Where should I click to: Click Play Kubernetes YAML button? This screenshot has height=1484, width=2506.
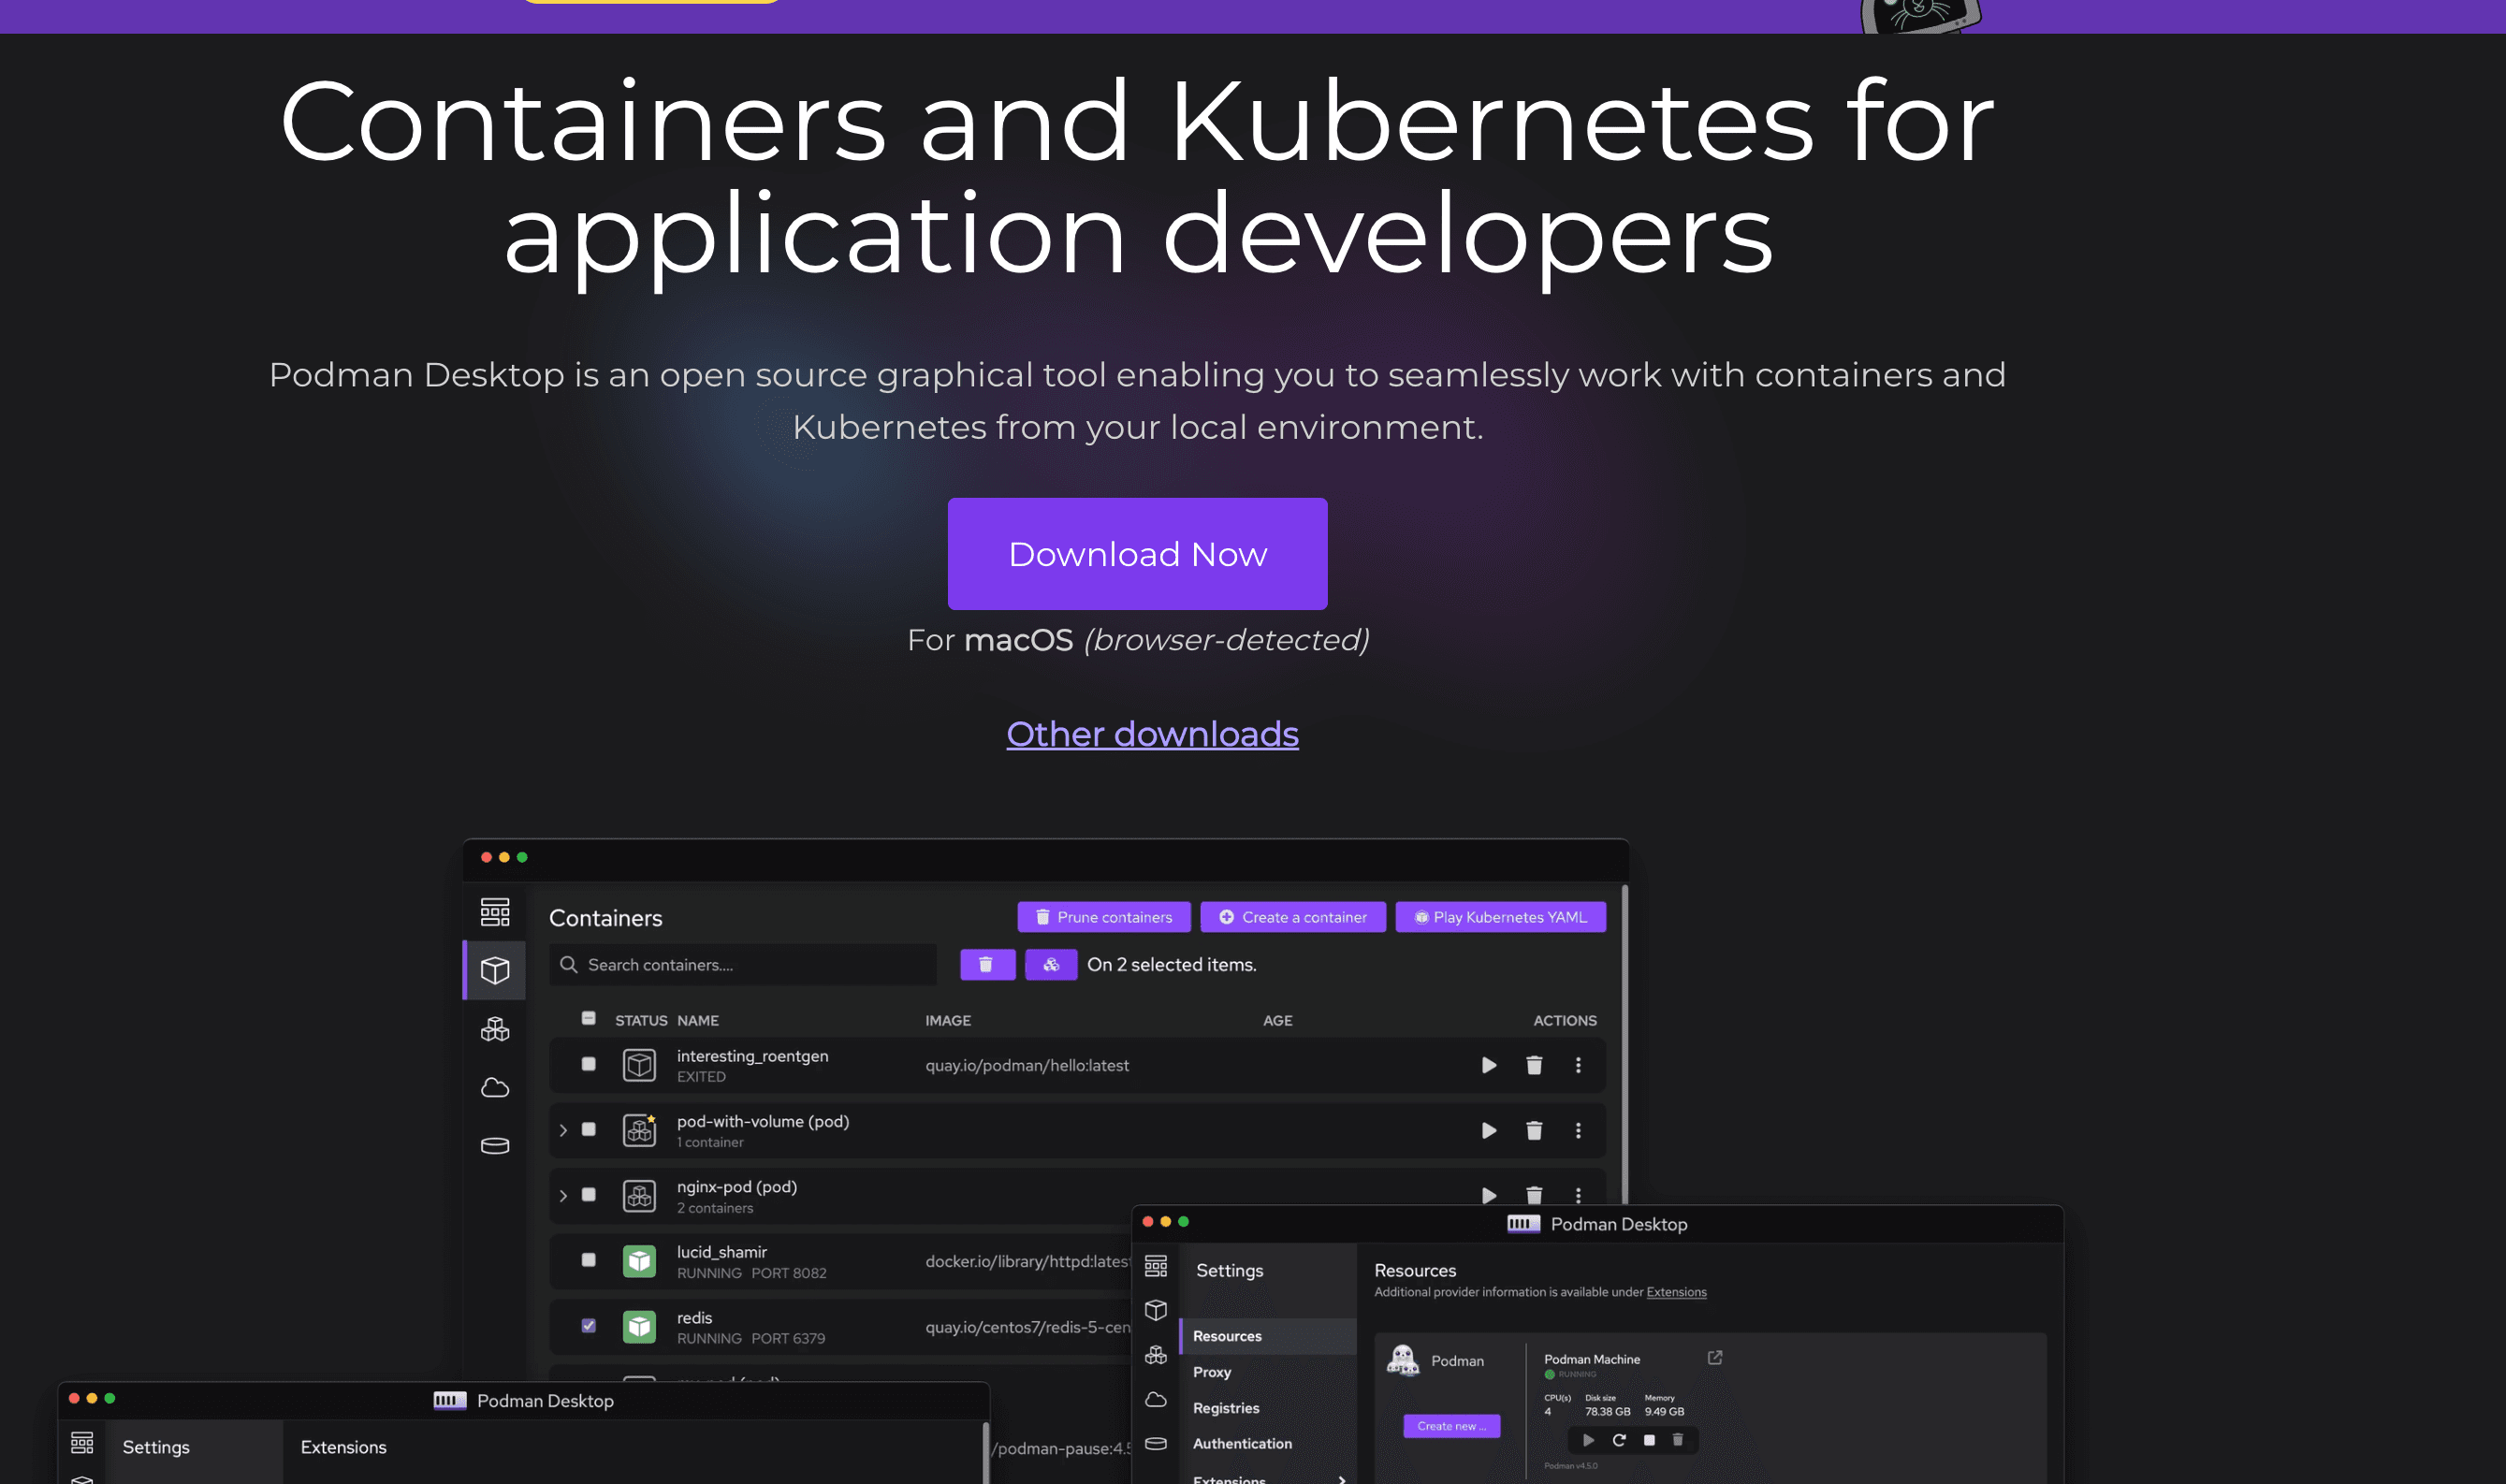click(x=1500, y=917)
